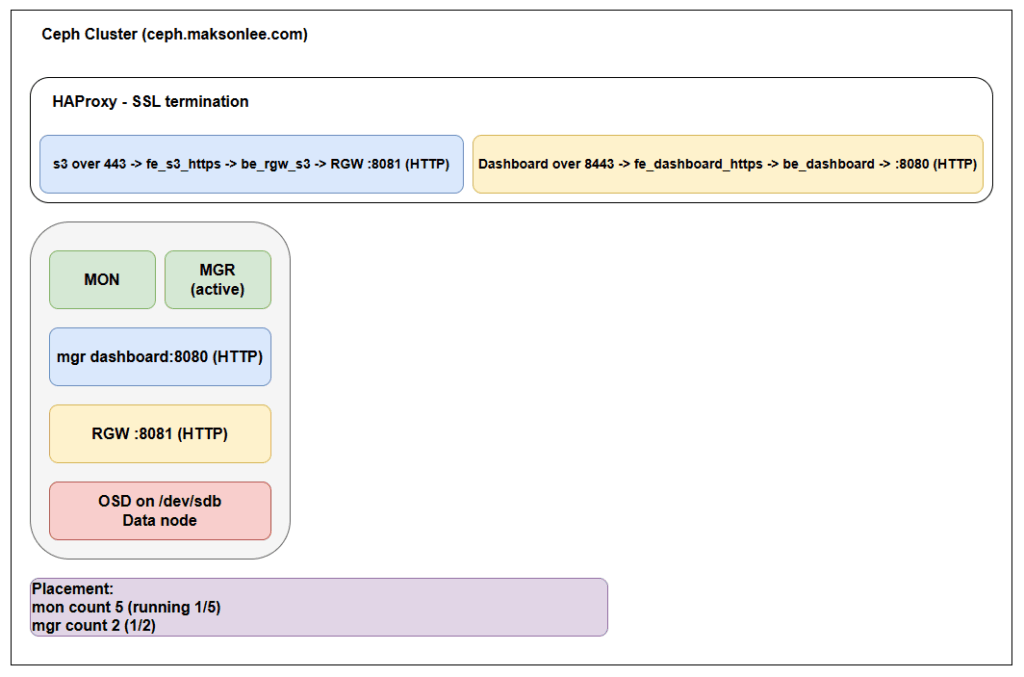Click the Data node text in the red box
Viewport: 1024px width, 677px height.
[160, 520]
